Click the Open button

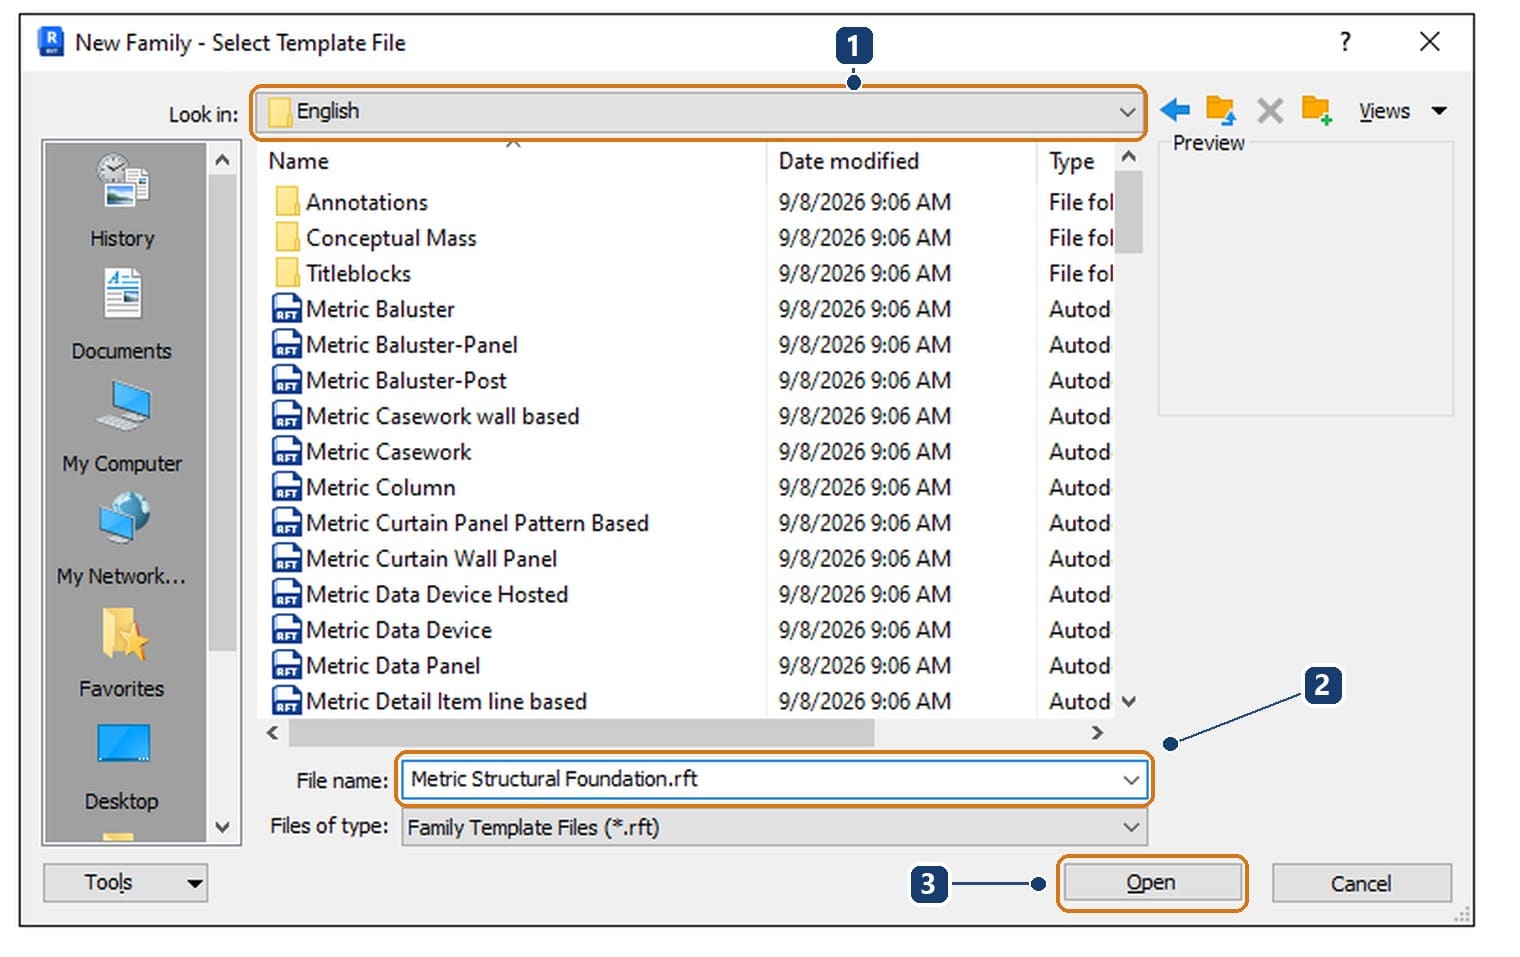[1151, 883]
